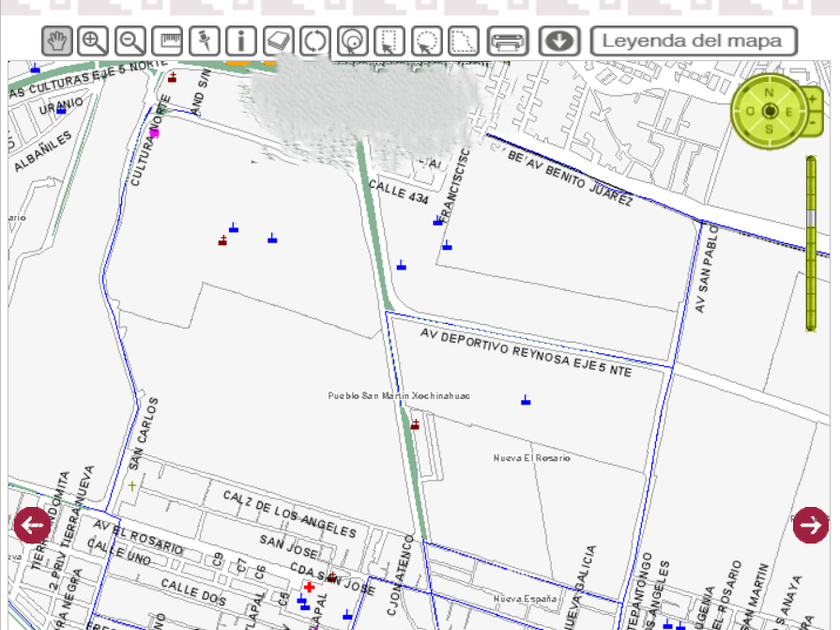Viewport: 840px width, 630px height.
Task: Refresh the map with circular arrows
Action: (x=314, y=41)
